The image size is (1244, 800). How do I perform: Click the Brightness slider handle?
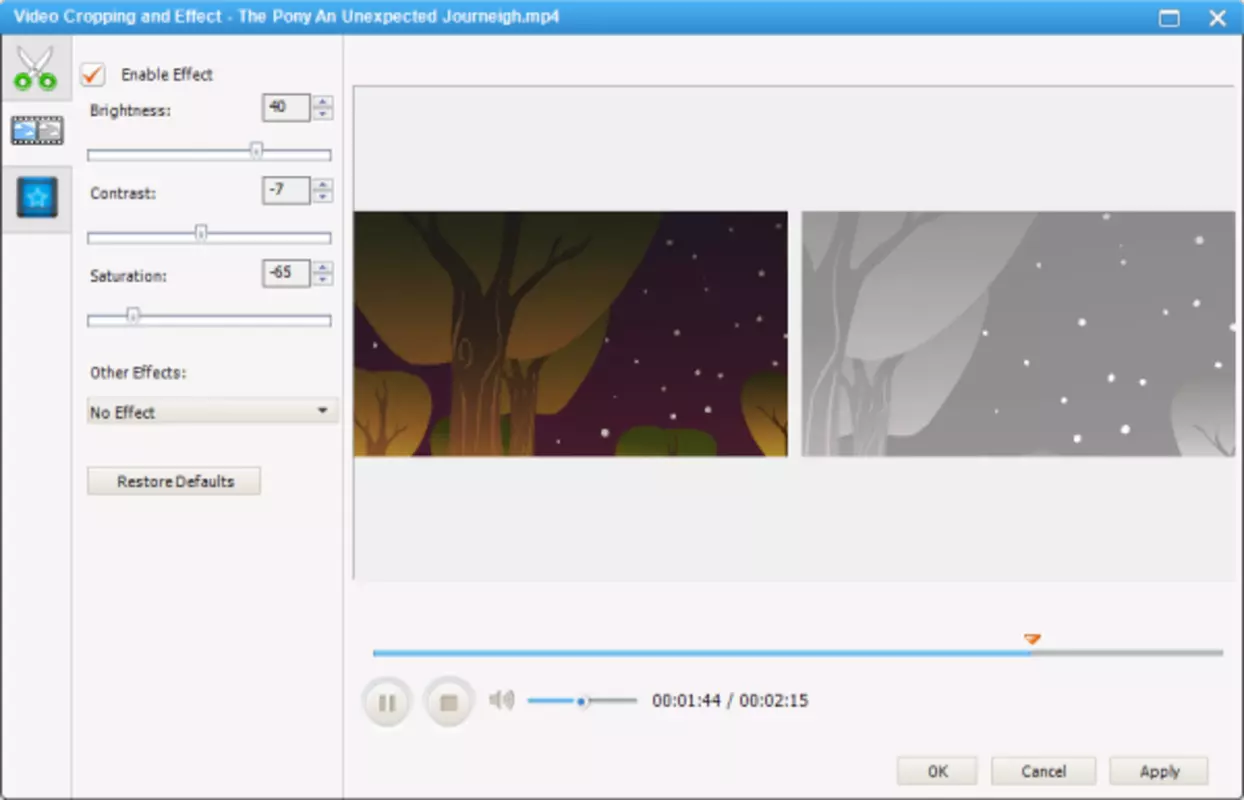click(x=256, y=151)
